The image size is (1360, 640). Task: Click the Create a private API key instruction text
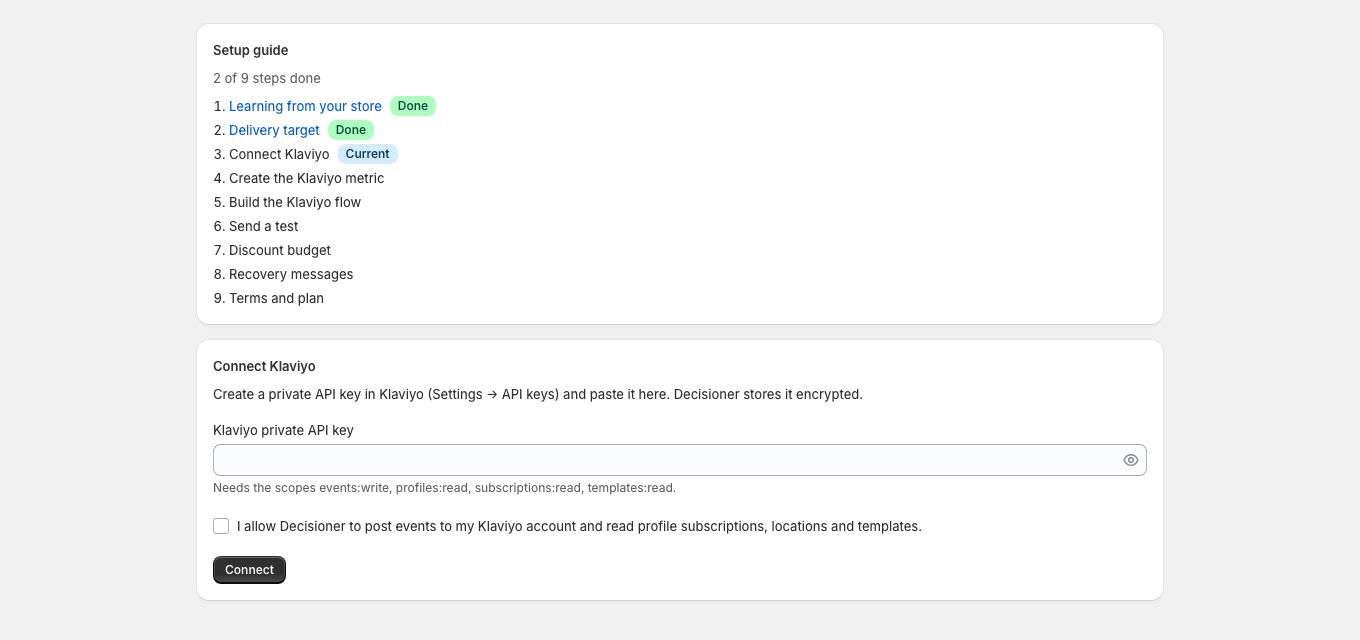[538, 394]
